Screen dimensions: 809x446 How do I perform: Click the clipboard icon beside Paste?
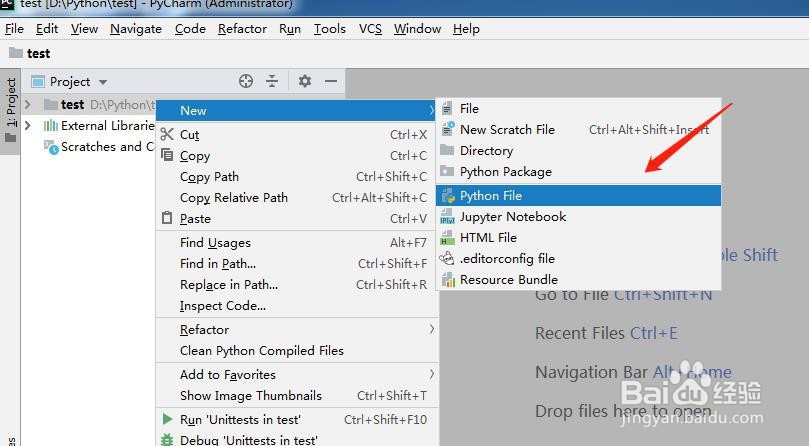click(167, 218)
